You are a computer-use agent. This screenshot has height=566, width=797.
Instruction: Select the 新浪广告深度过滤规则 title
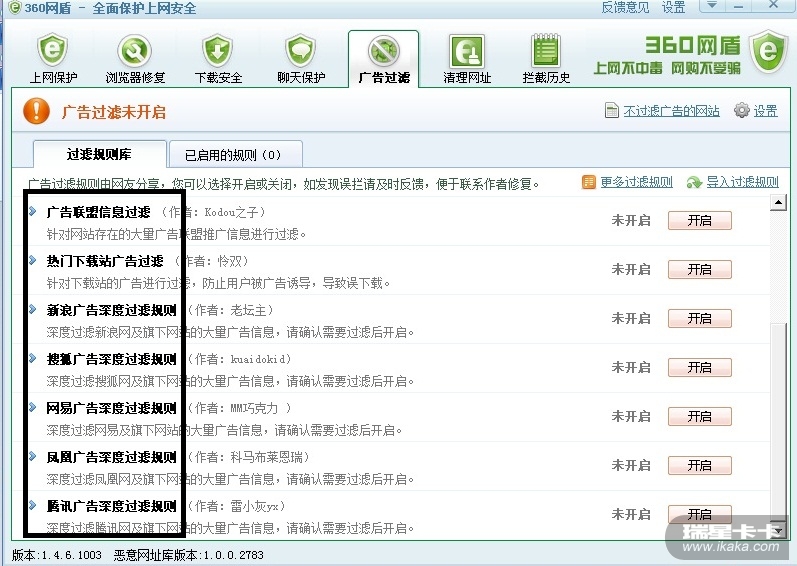pyautogui.click(x=111, y=310)
